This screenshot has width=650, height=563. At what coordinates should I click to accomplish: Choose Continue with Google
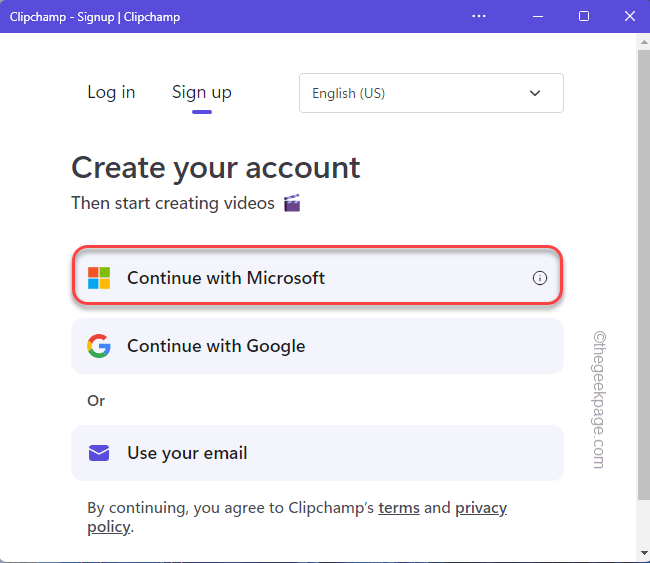pyautogui.click(x=318, y=346)
